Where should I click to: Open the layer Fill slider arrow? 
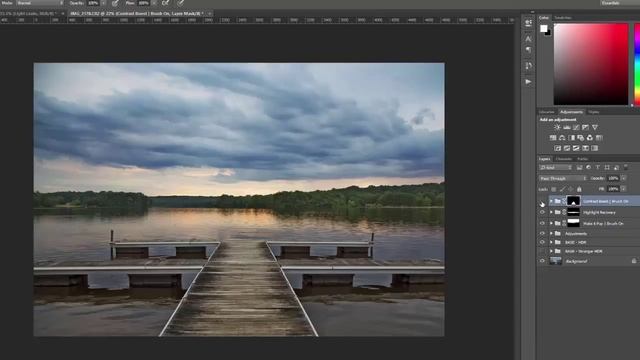click(624, 189)
